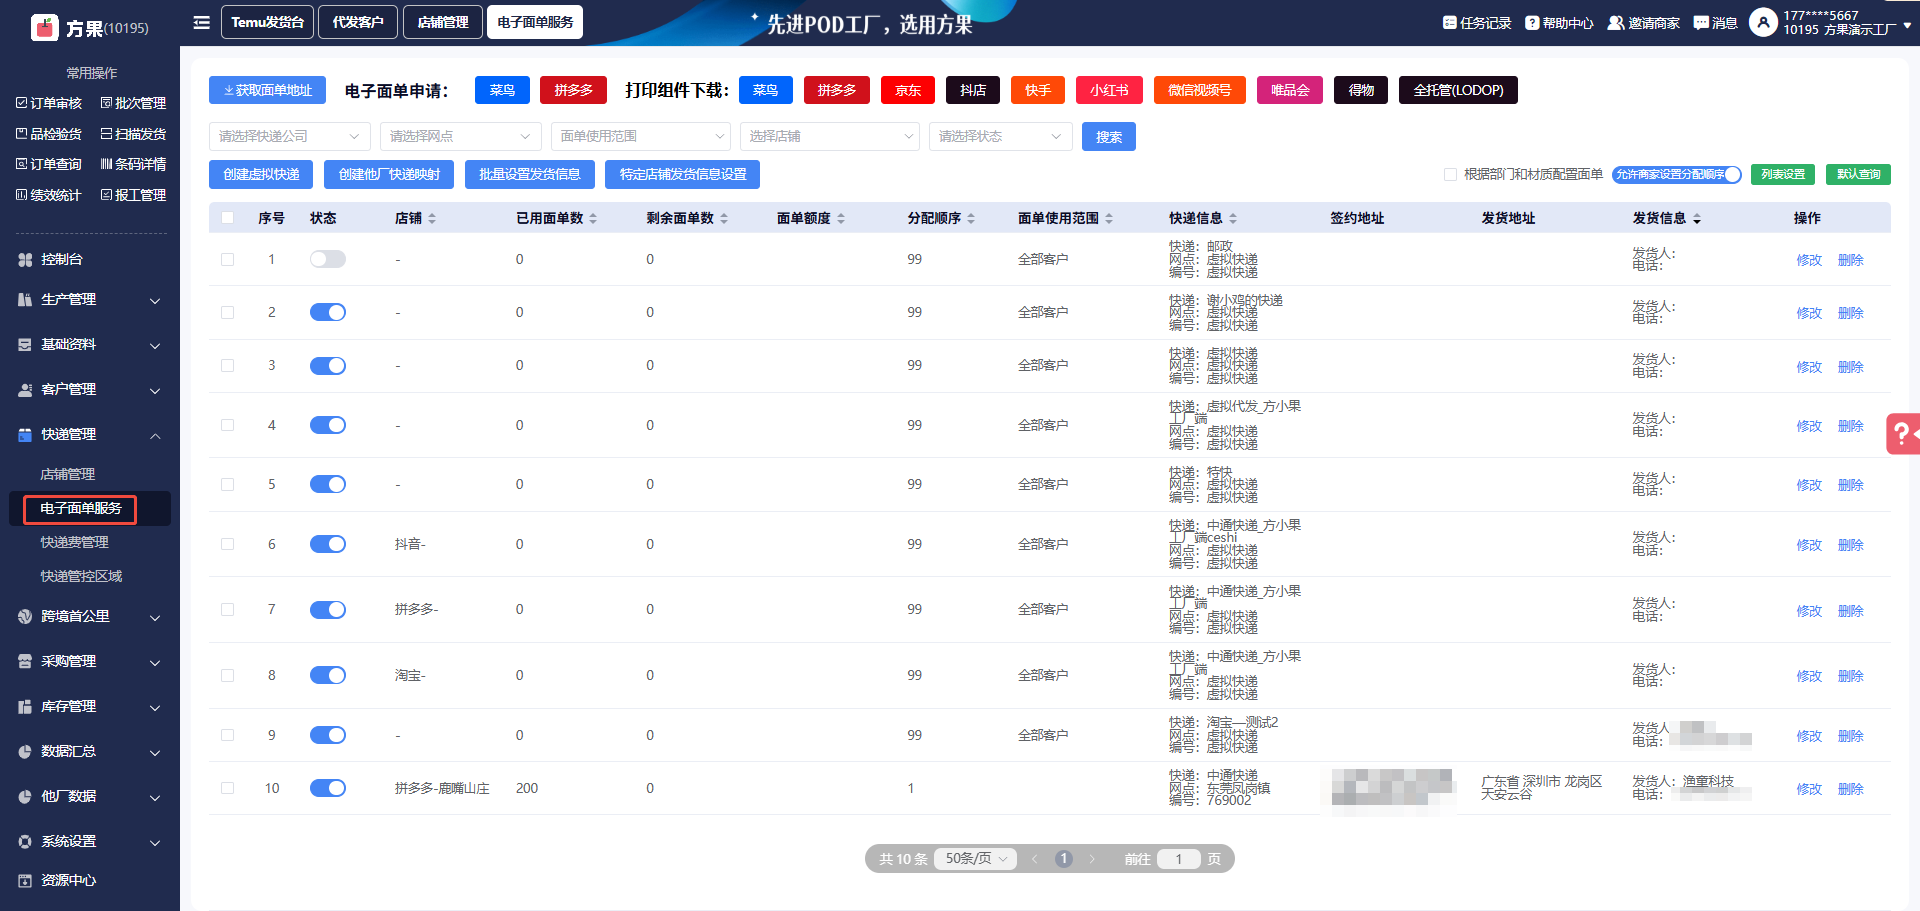Check the select-all header checkbox
This screenshot has width=1920, height=911.
coord(227,218)
